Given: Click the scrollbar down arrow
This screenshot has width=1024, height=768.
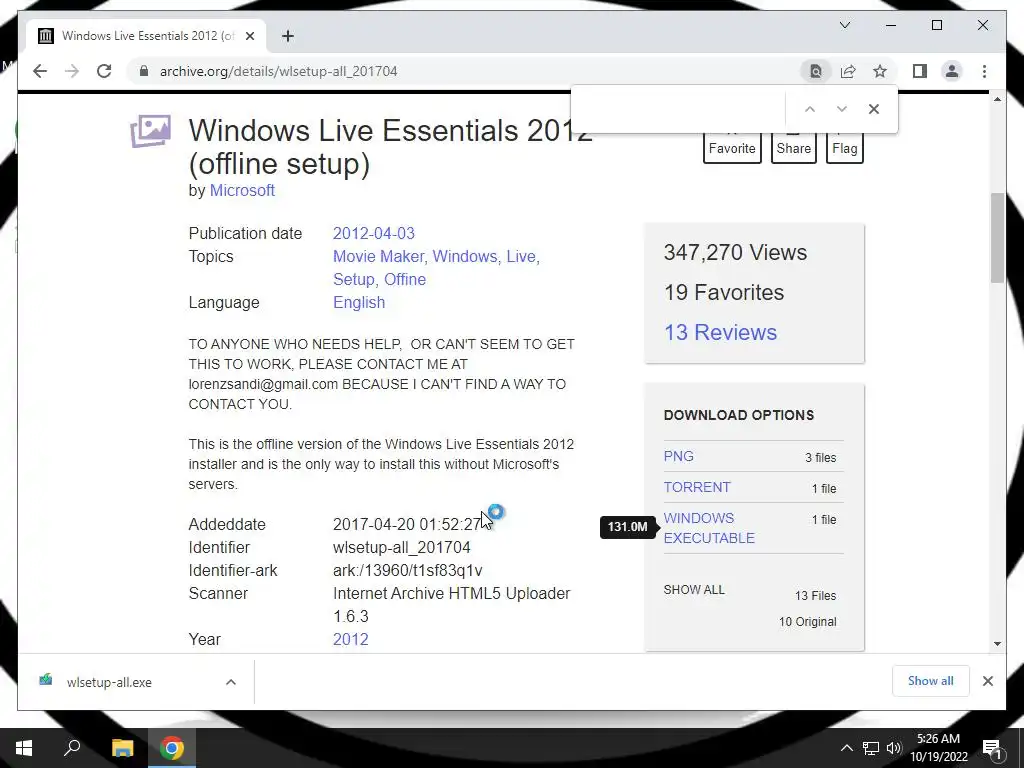Looking at the screenshot, I should pos(997,643).
